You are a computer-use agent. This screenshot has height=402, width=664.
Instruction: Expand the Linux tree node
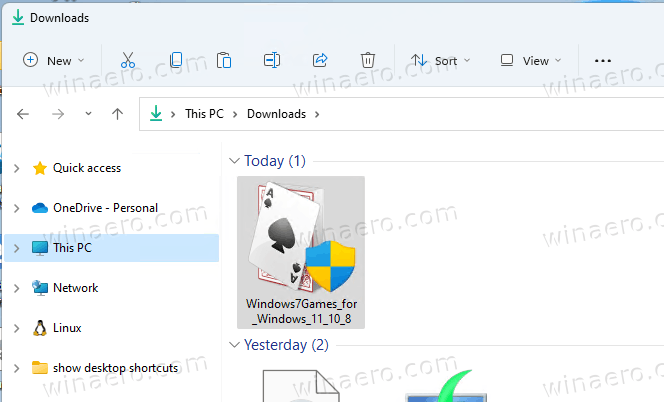point(17,328)
